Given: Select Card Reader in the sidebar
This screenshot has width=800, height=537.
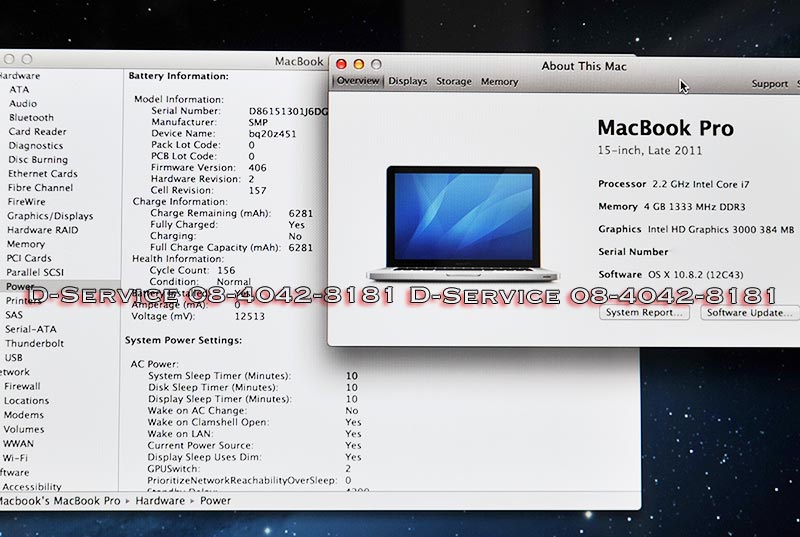Looking at the screenshot, I should [x=37, y=132].
